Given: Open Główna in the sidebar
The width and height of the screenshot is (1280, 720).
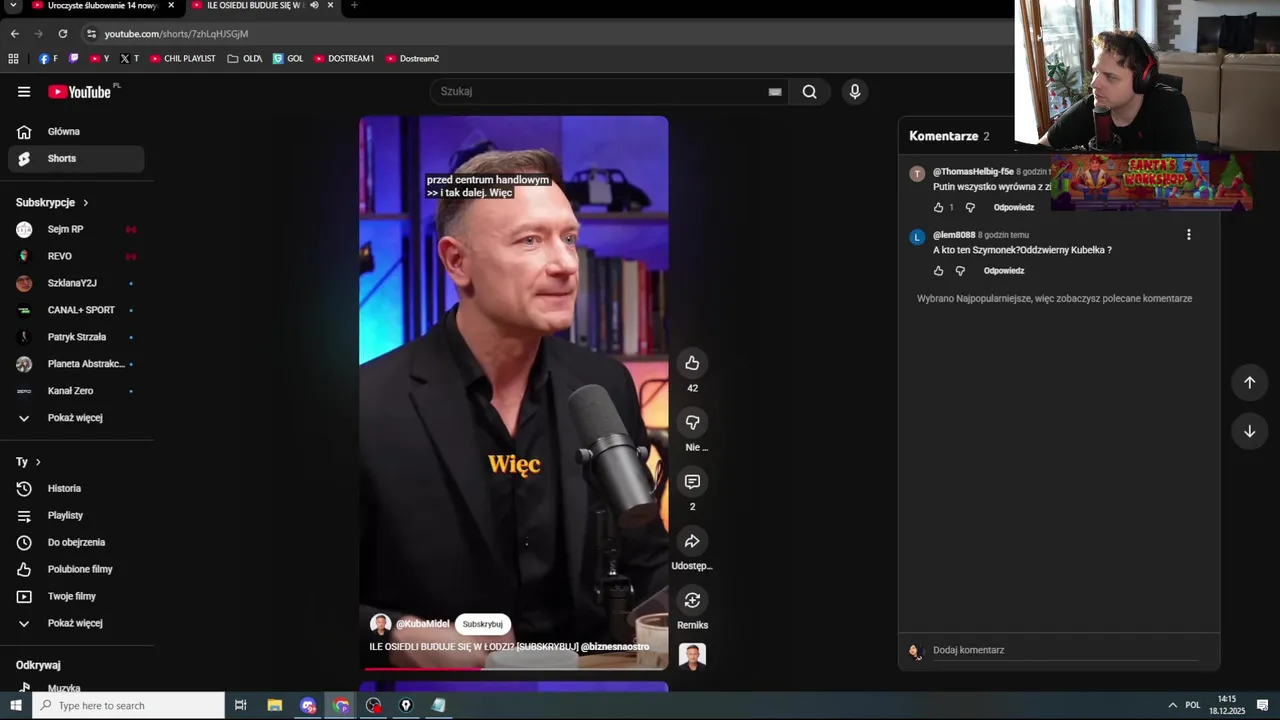Looking at the screenshot, I should tap(76, 132).
